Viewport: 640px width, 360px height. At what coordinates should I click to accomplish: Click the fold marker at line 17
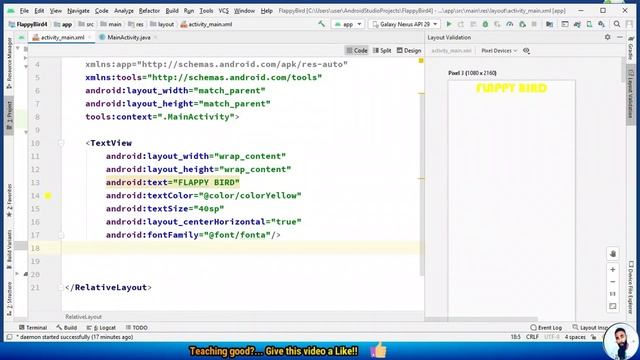pos(61,235)
